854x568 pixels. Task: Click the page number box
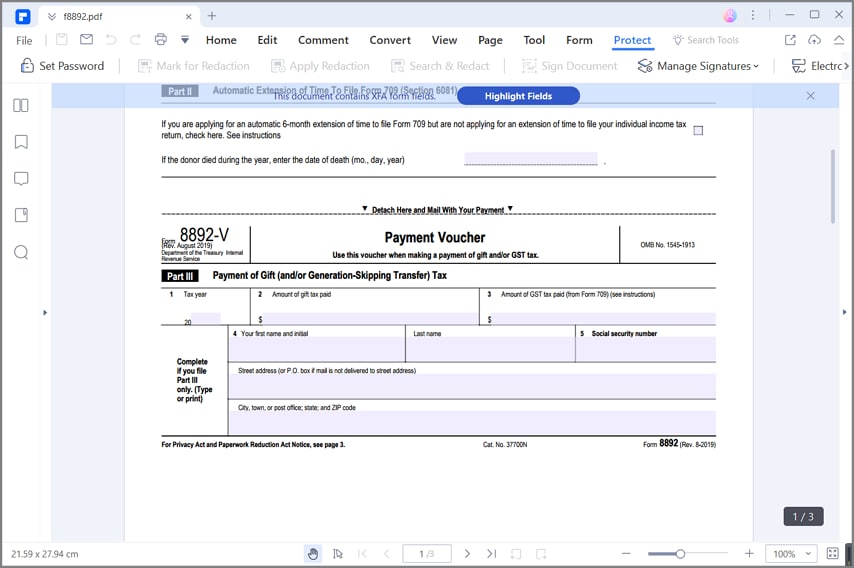(427, 554)
